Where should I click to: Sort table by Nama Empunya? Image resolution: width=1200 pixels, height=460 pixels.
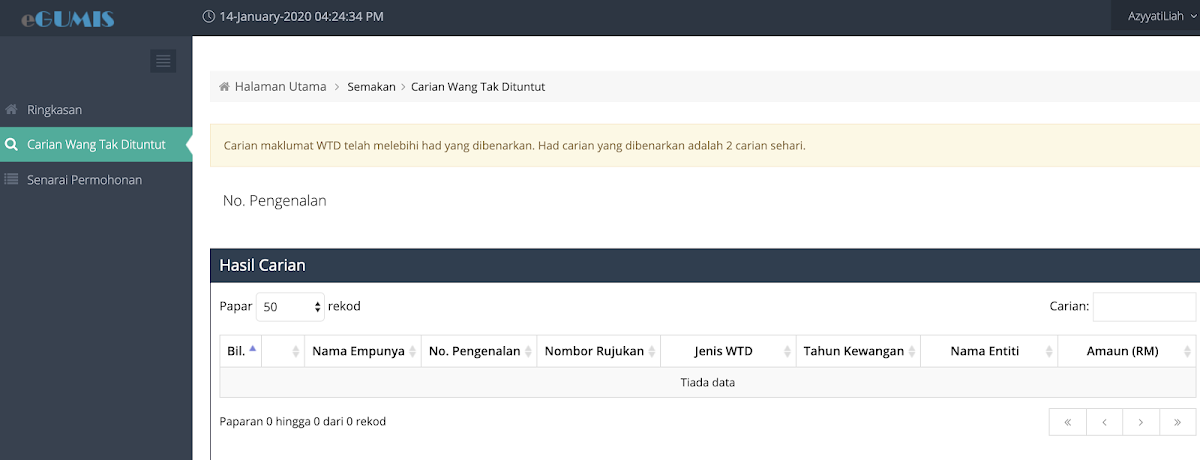[363, 351]
